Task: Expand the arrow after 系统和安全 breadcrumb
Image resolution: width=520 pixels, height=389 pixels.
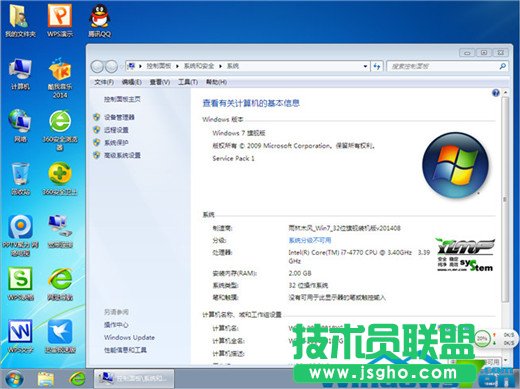Action: [x=220, y=66]
